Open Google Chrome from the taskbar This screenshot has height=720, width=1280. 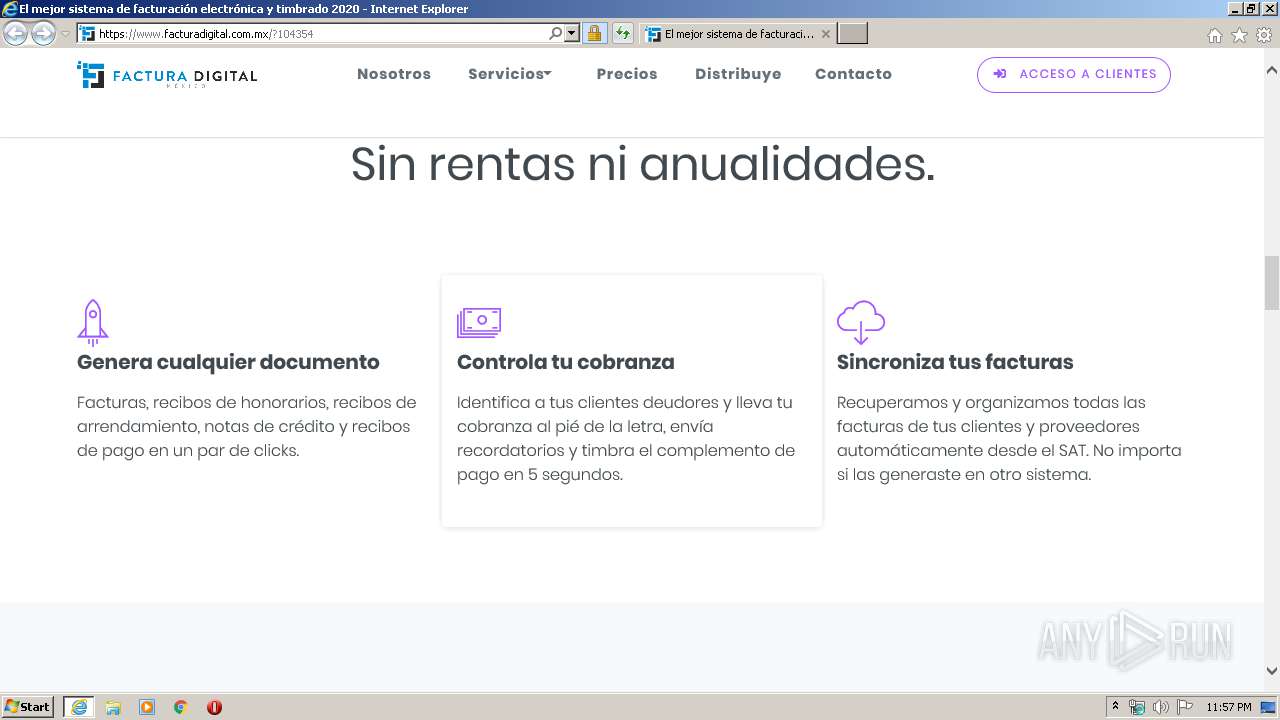coord(181,707)
